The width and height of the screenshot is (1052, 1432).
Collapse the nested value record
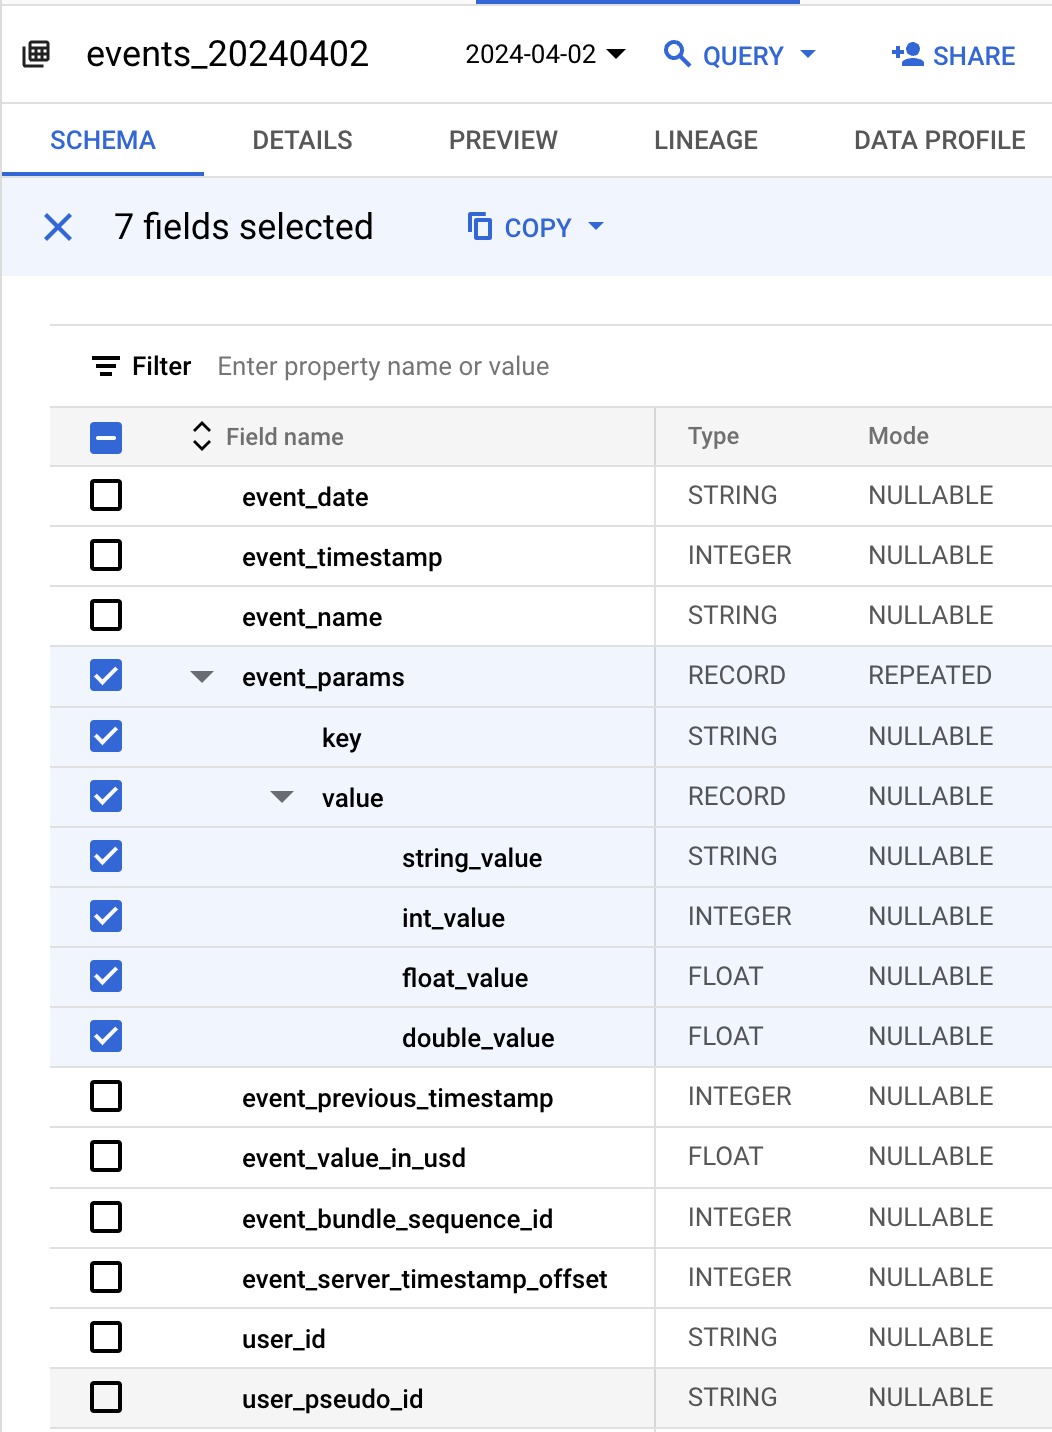click(x=282, y=797)
